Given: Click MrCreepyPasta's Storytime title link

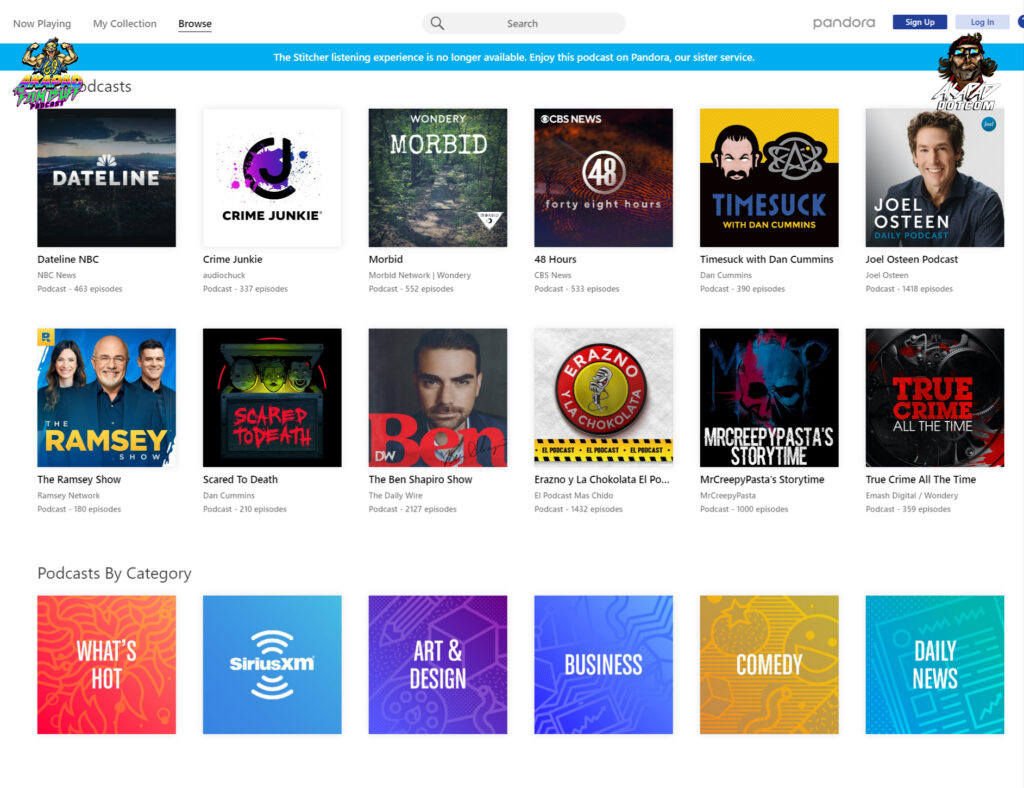Looking at the screenshot, I should [x=762, y=479].
